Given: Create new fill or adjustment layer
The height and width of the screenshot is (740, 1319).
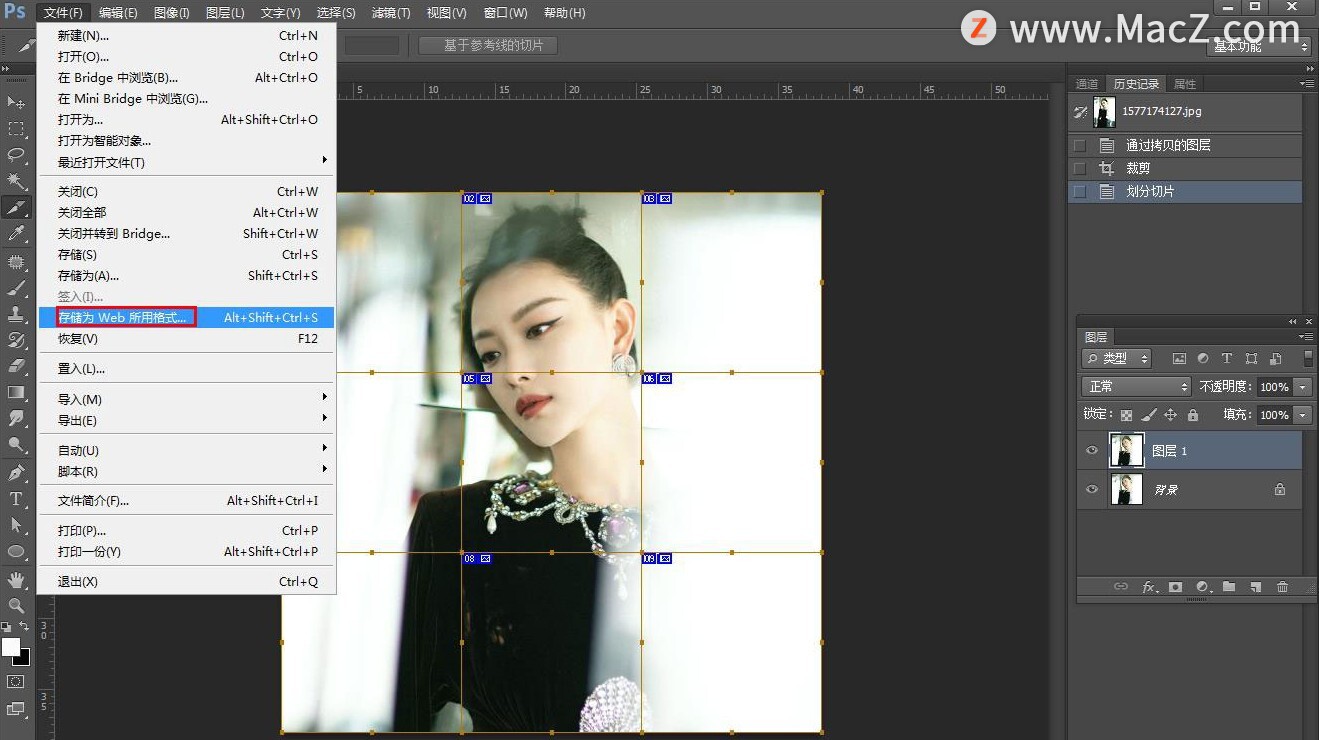Looking at the screenshot, I should point(1202,587).
